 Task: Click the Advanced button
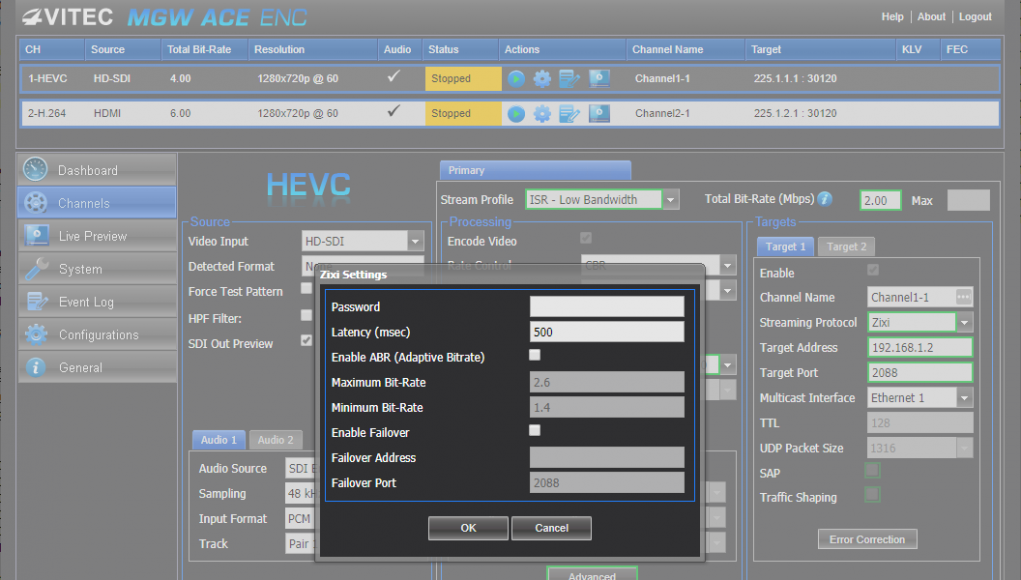click(592, 573)
